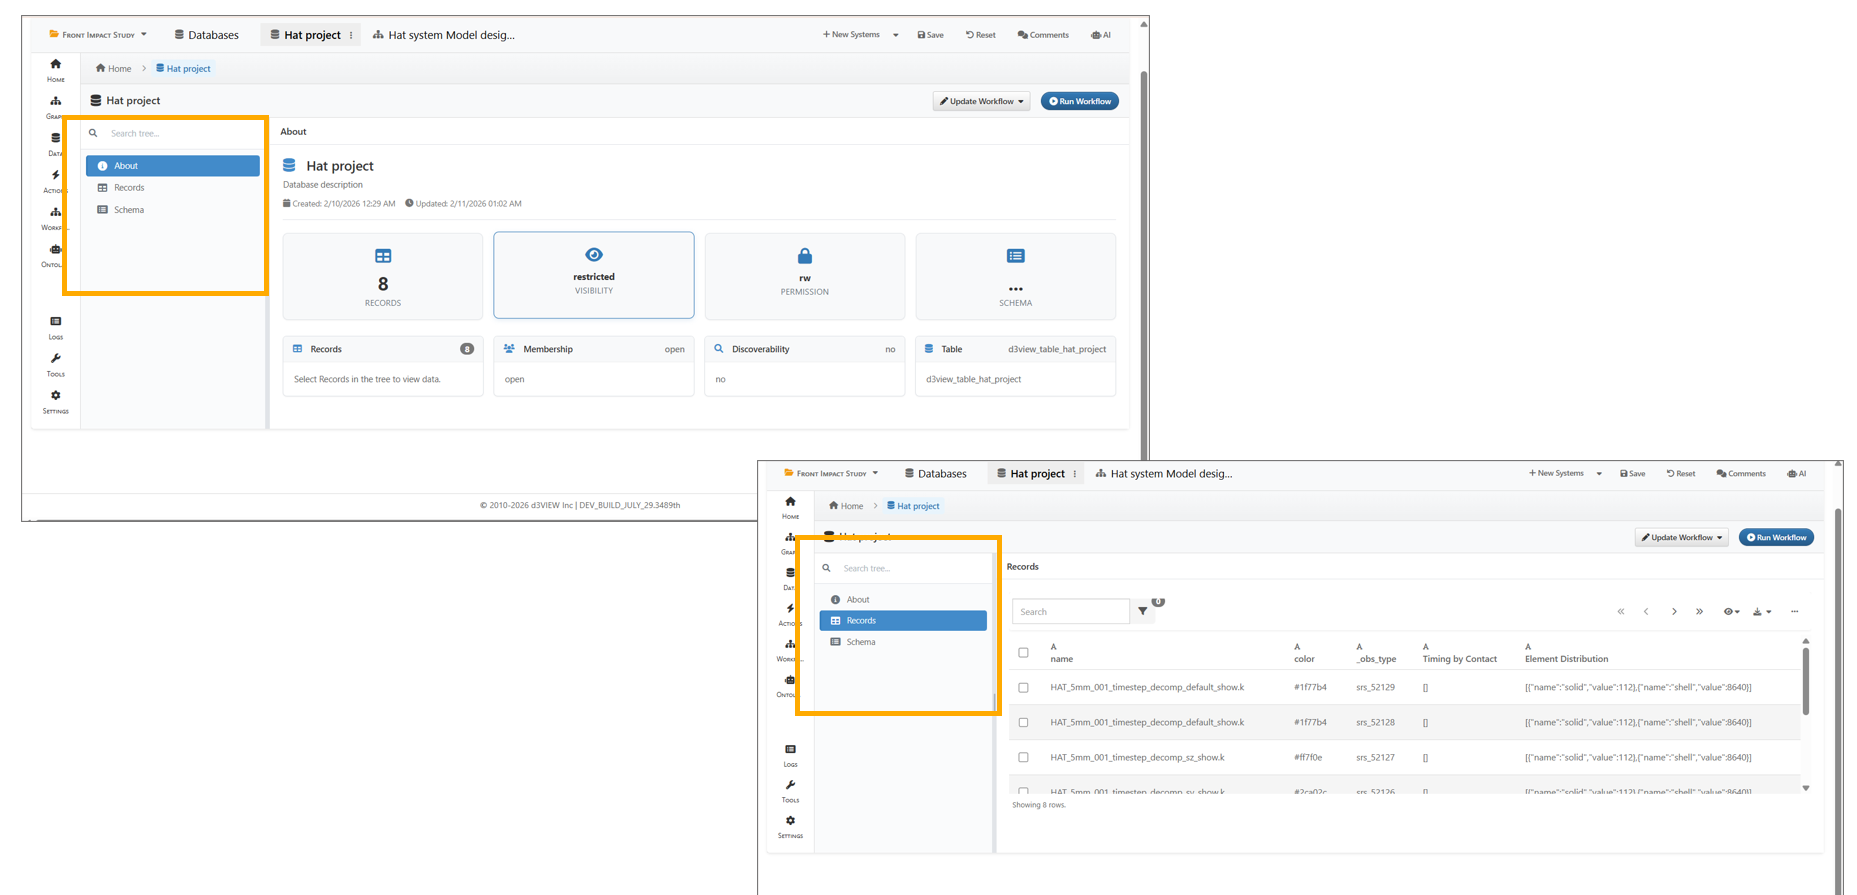Select Schema in the About window tree
This screenshot has height=895, width=1857.
(x=129, y=210)
